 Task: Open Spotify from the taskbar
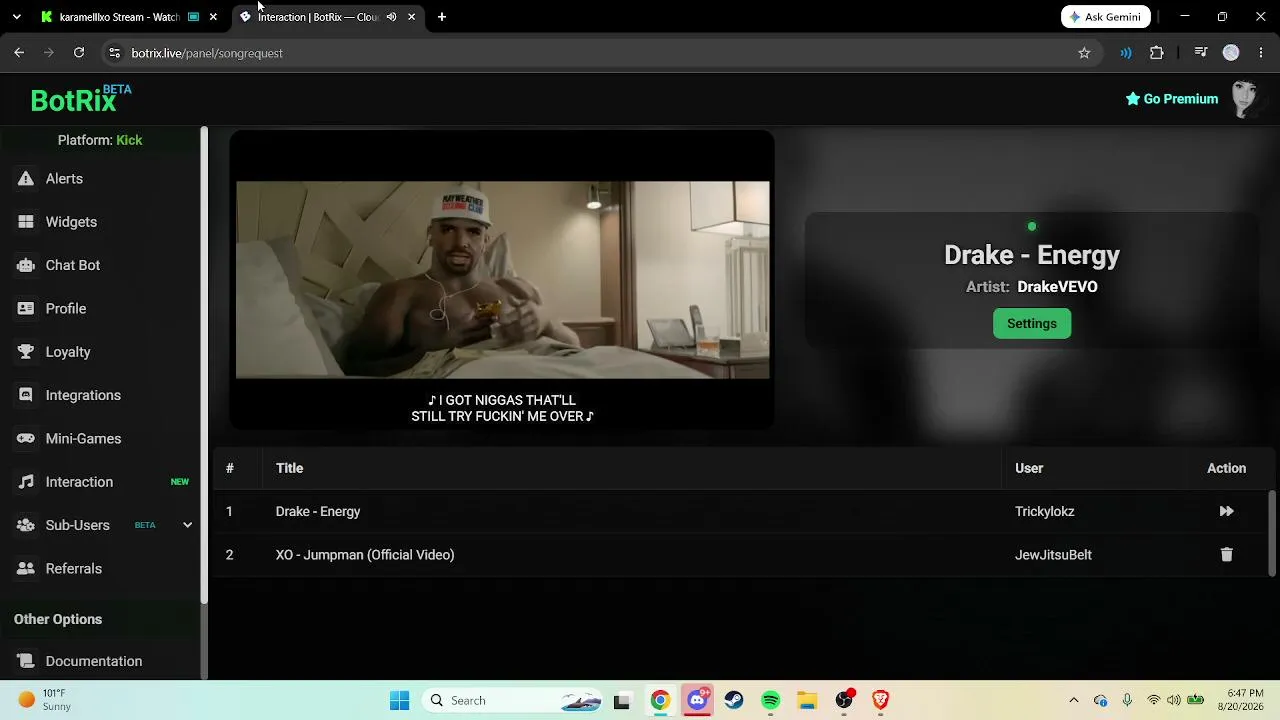771,700
